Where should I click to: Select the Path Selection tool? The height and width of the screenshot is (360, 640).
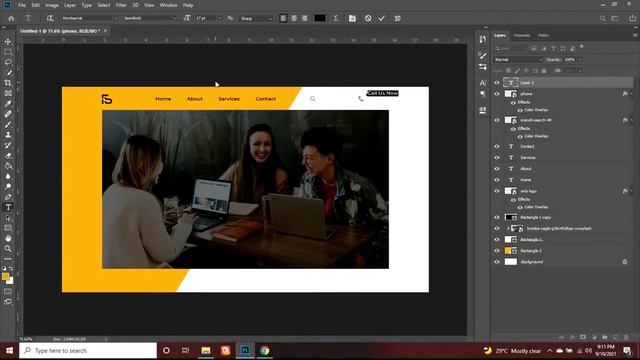point(8,218)
